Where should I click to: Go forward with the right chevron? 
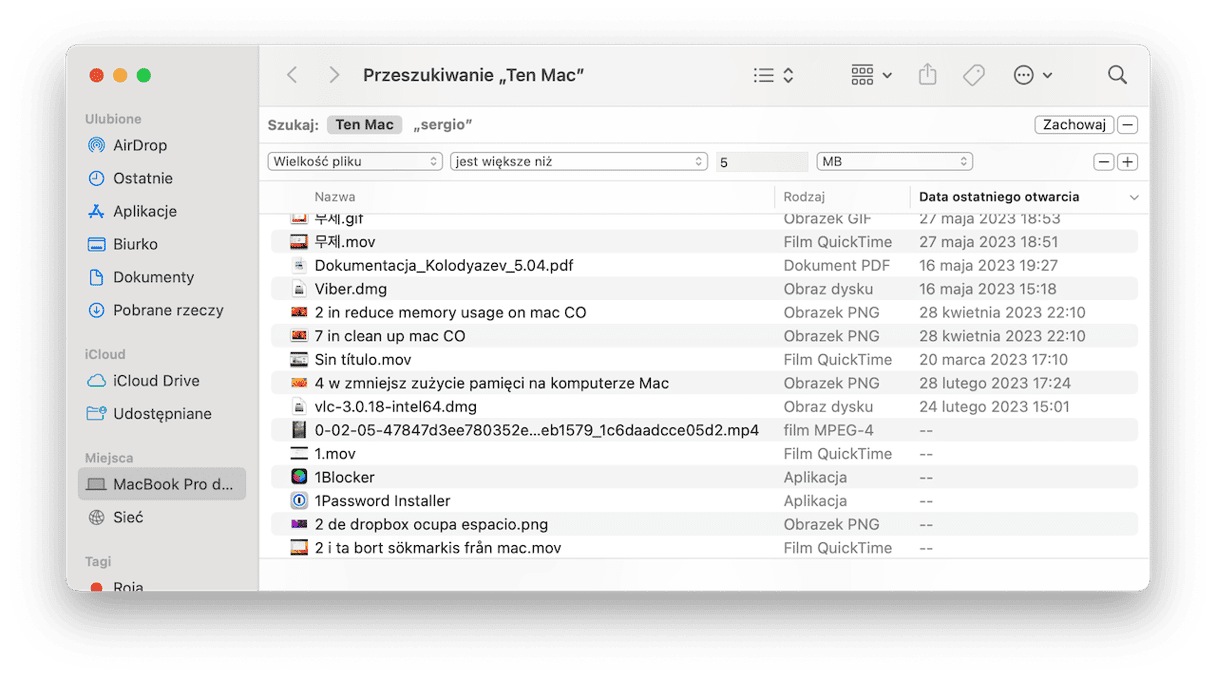click(334, 75)
